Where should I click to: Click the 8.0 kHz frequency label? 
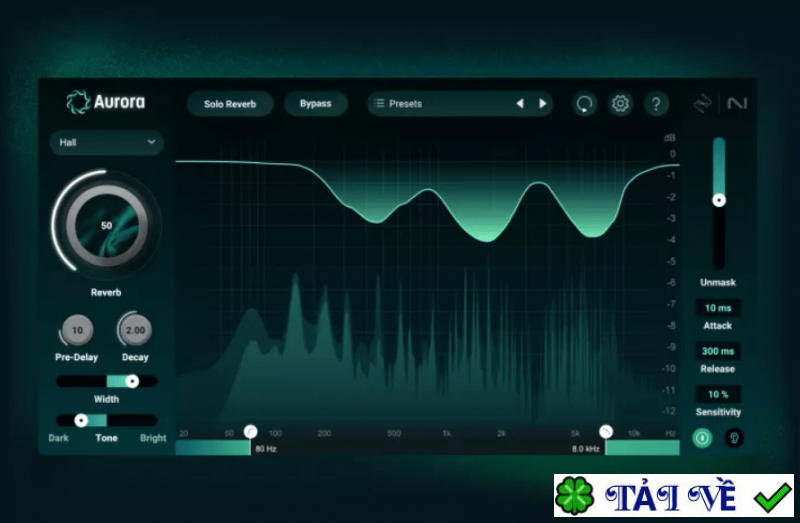point(586,449)
